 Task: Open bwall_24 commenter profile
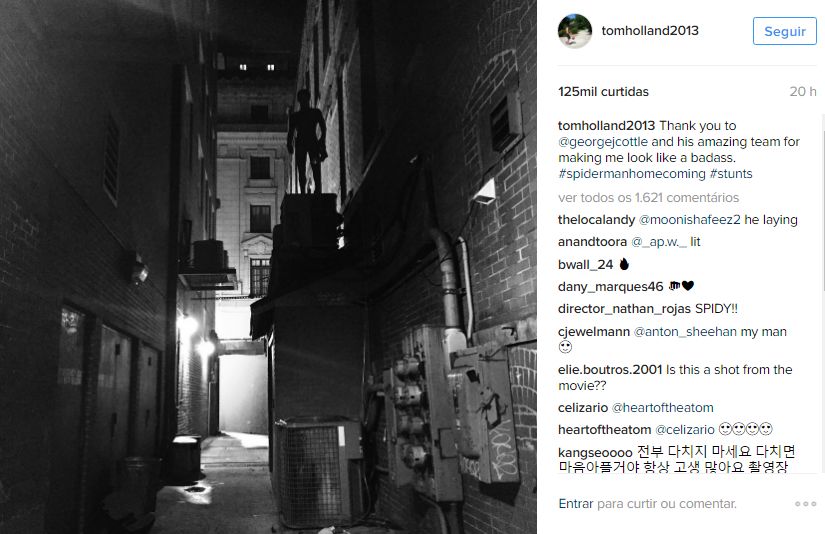coord(586,265)
